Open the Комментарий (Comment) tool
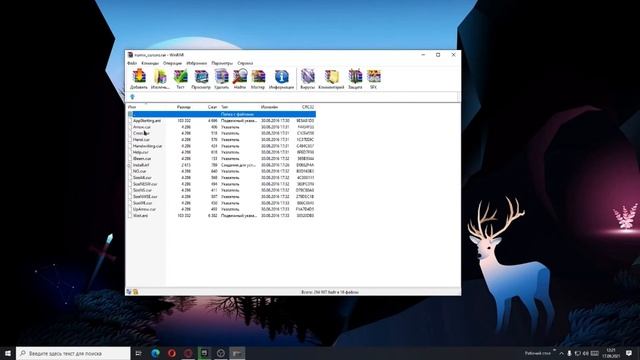 [x=331, y=79]
